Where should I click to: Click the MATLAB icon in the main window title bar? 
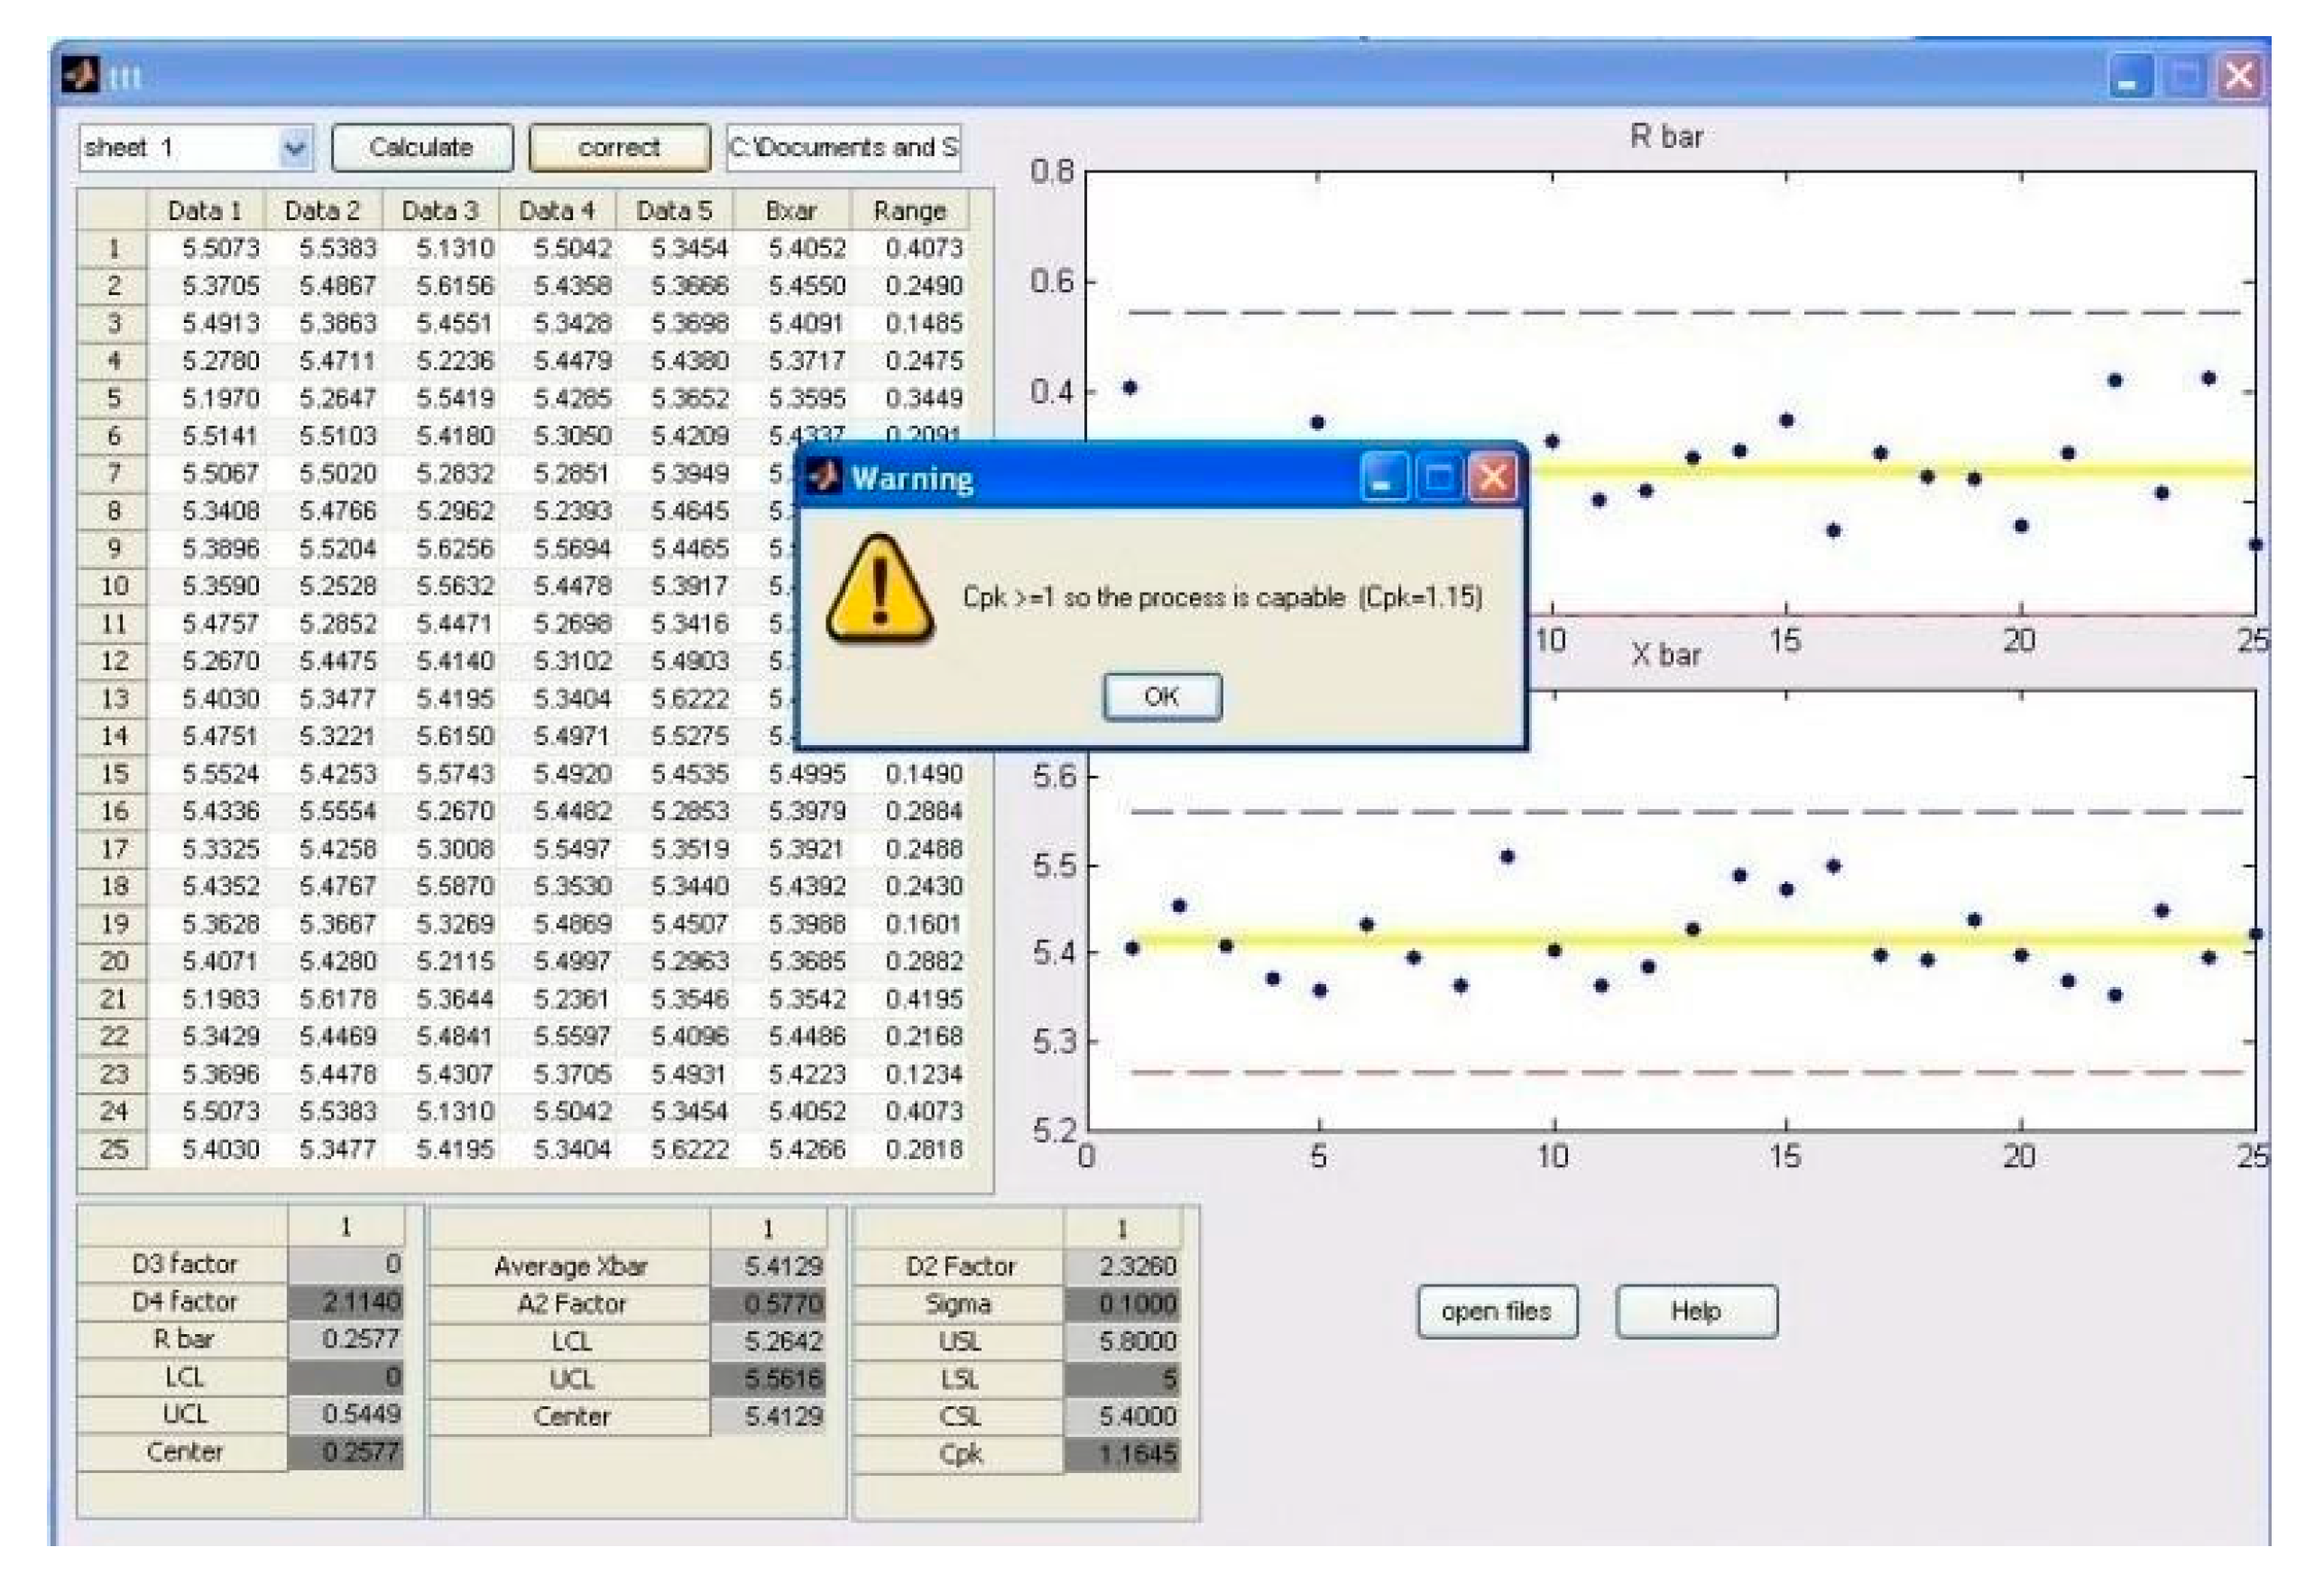click(82, 74)
